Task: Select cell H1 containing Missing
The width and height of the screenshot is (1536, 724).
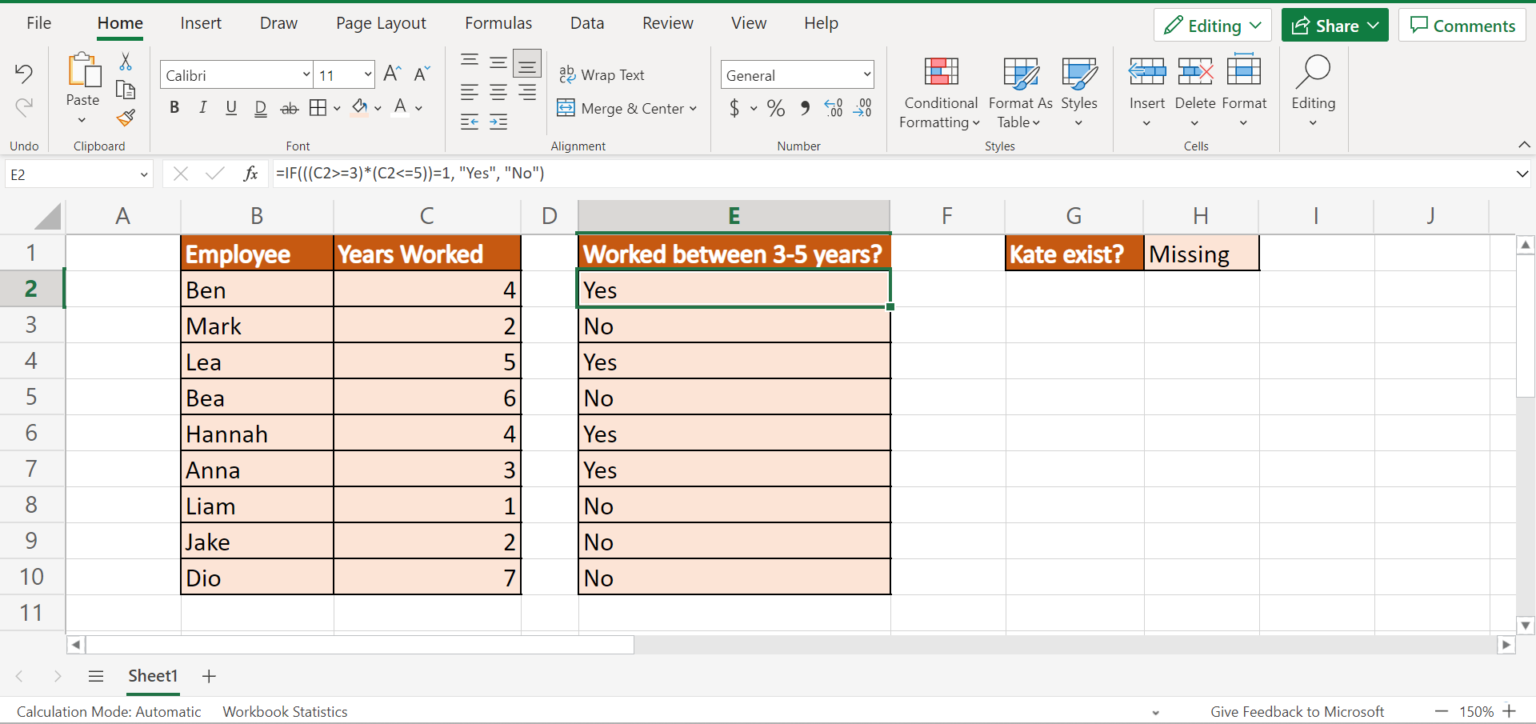Action: [x=1201, y=254]
